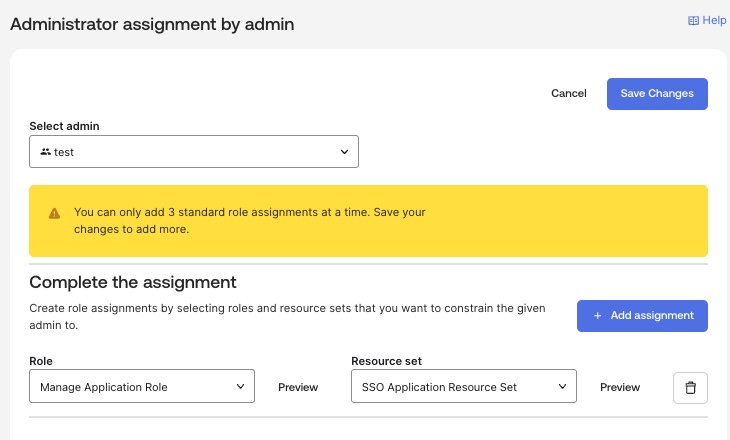This screenshot has height=440, width=730.
Task: Click the trash icon to delete assignment
Action: (x=690, y=387)
